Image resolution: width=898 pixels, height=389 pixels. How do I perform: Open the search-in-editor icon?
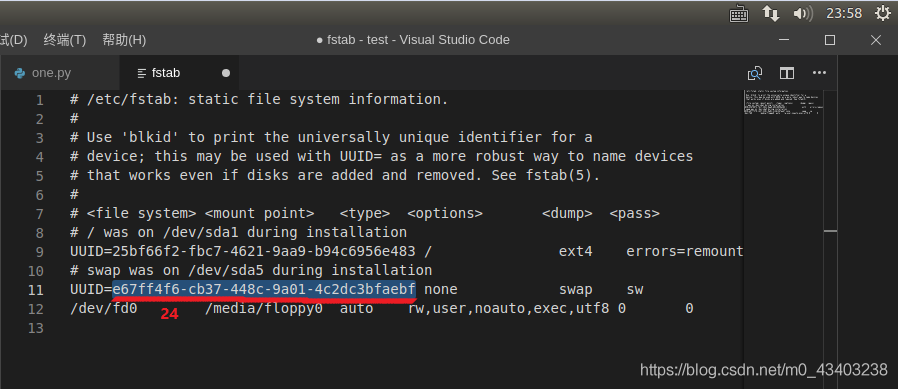click(x=755, y=73)
